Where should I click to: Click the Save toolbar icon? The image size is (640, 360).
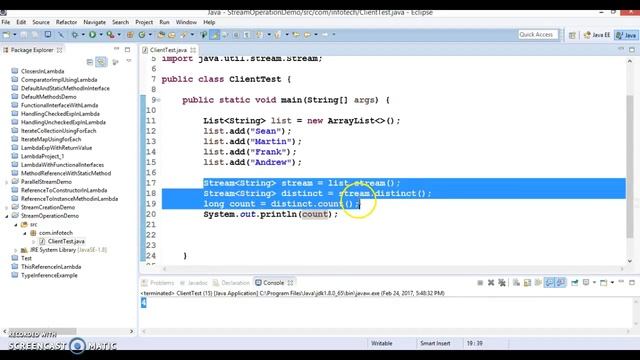coord(24,35)
